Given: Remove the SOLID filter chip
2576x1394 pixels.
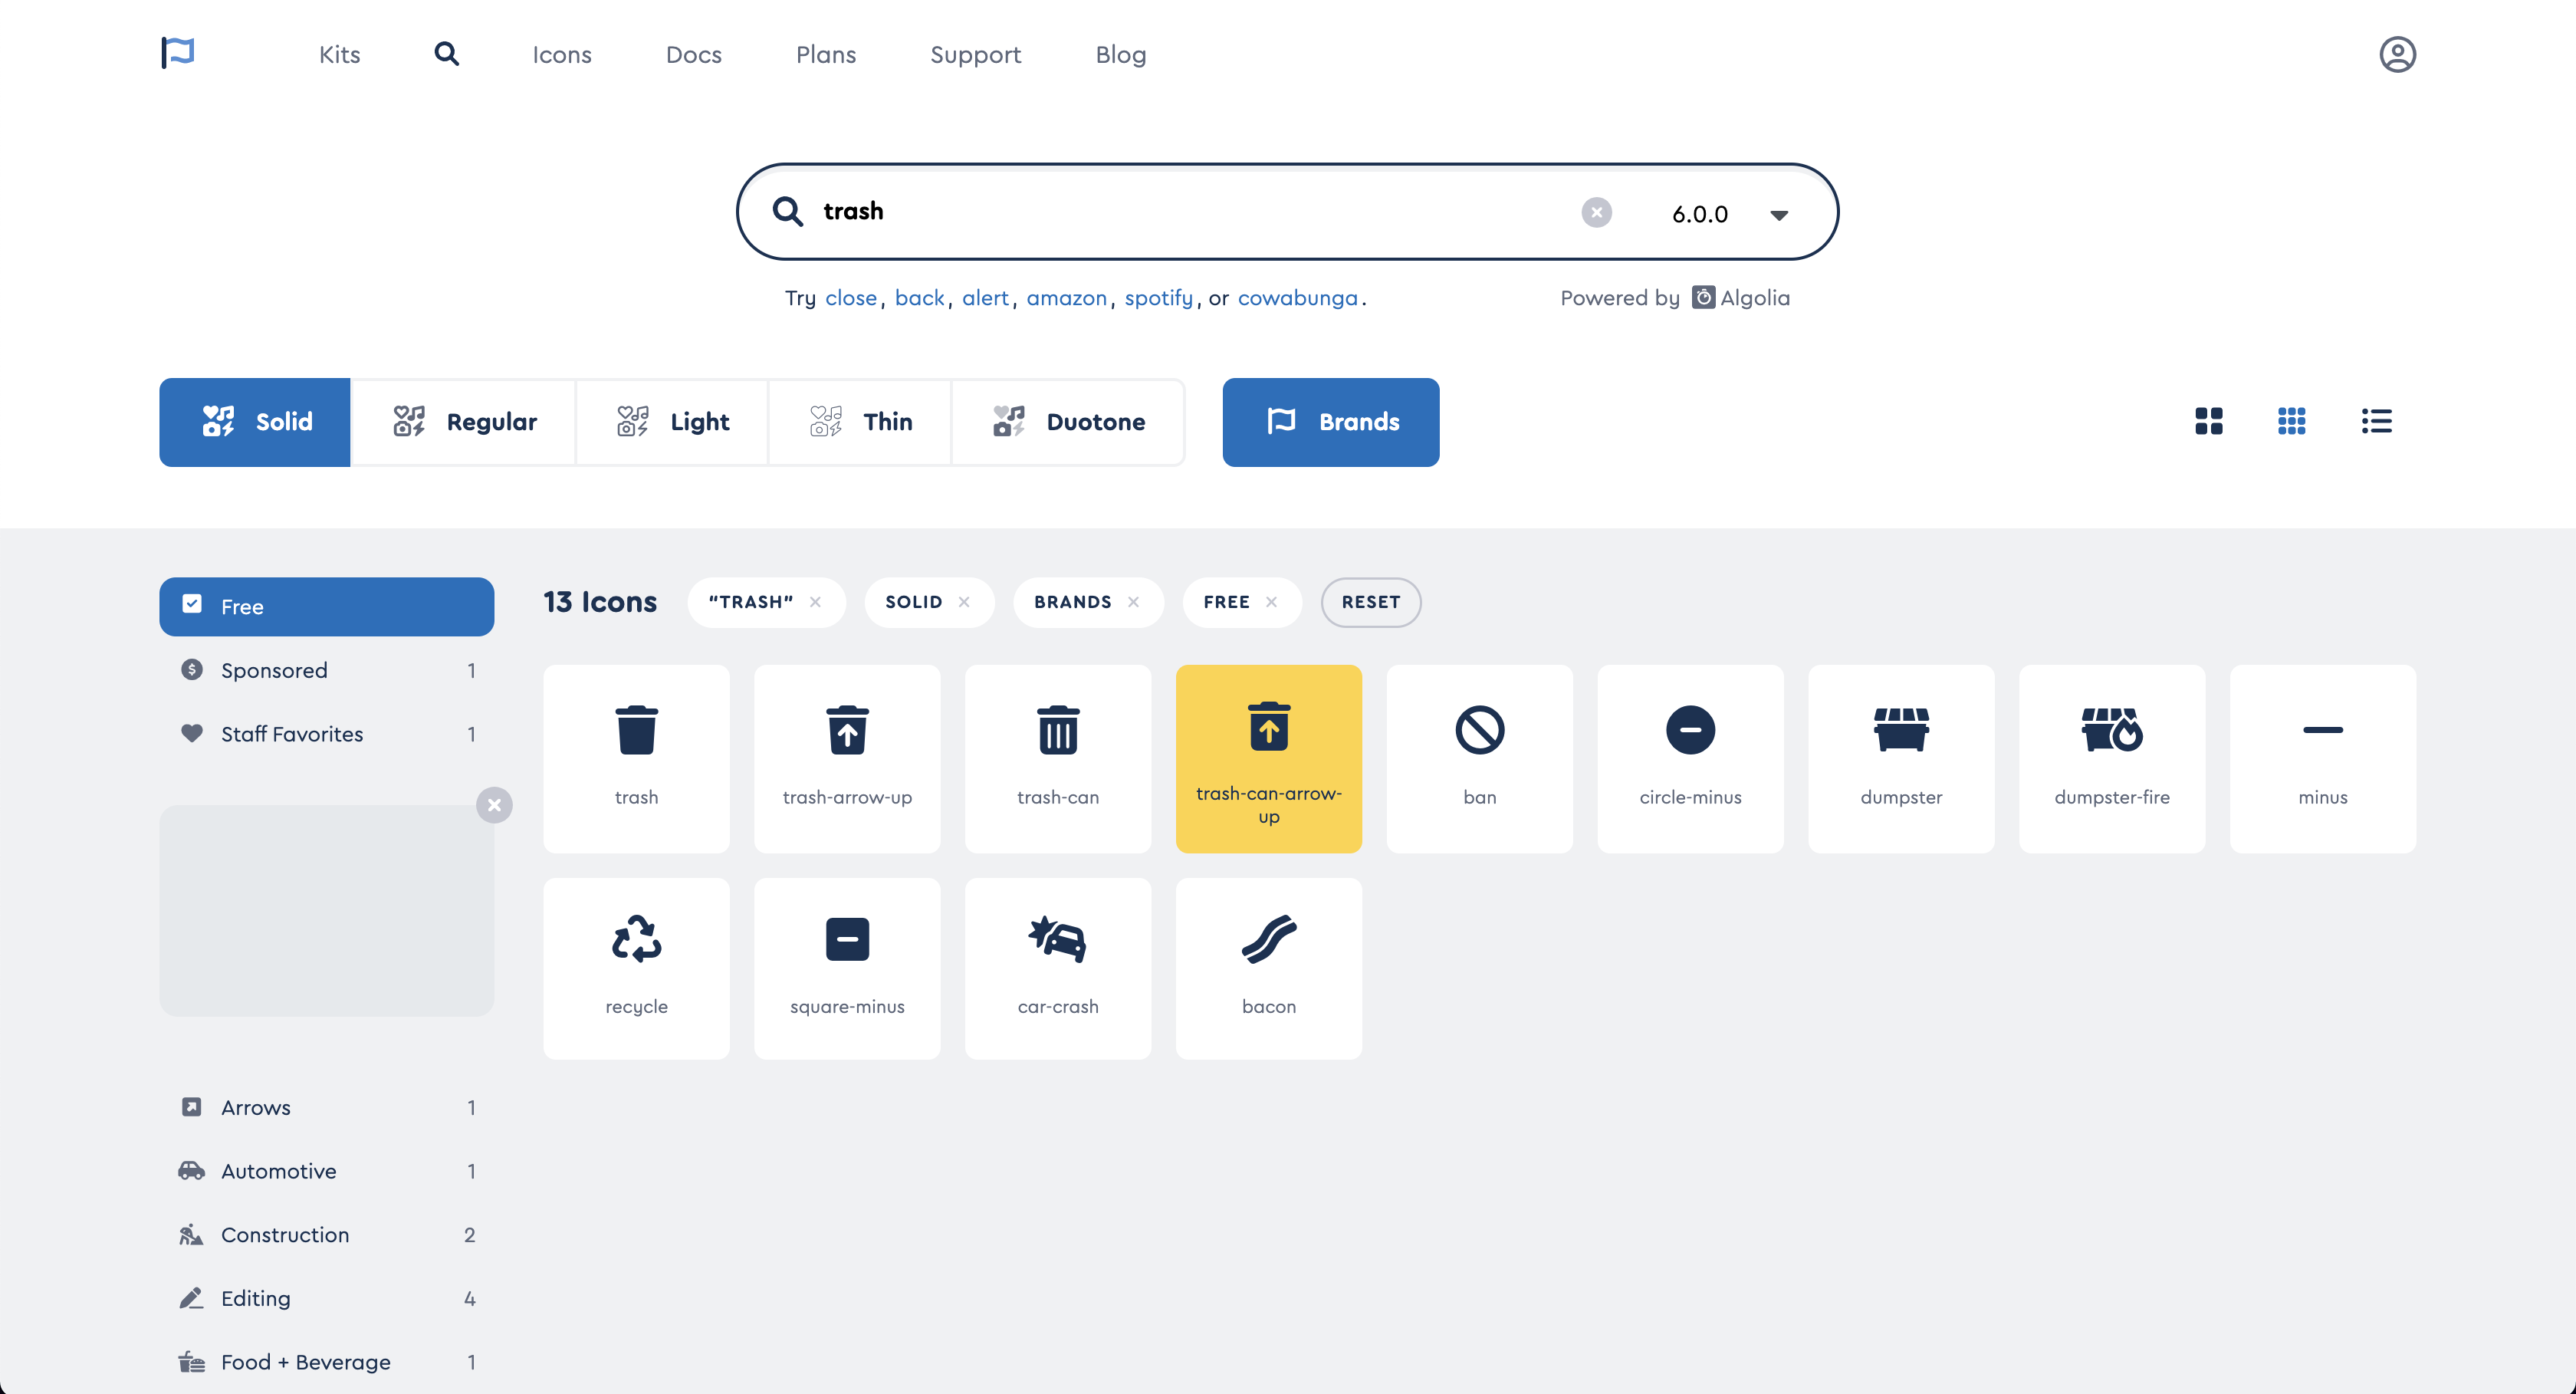Looking at the screenshot, I should click(964, 602).
